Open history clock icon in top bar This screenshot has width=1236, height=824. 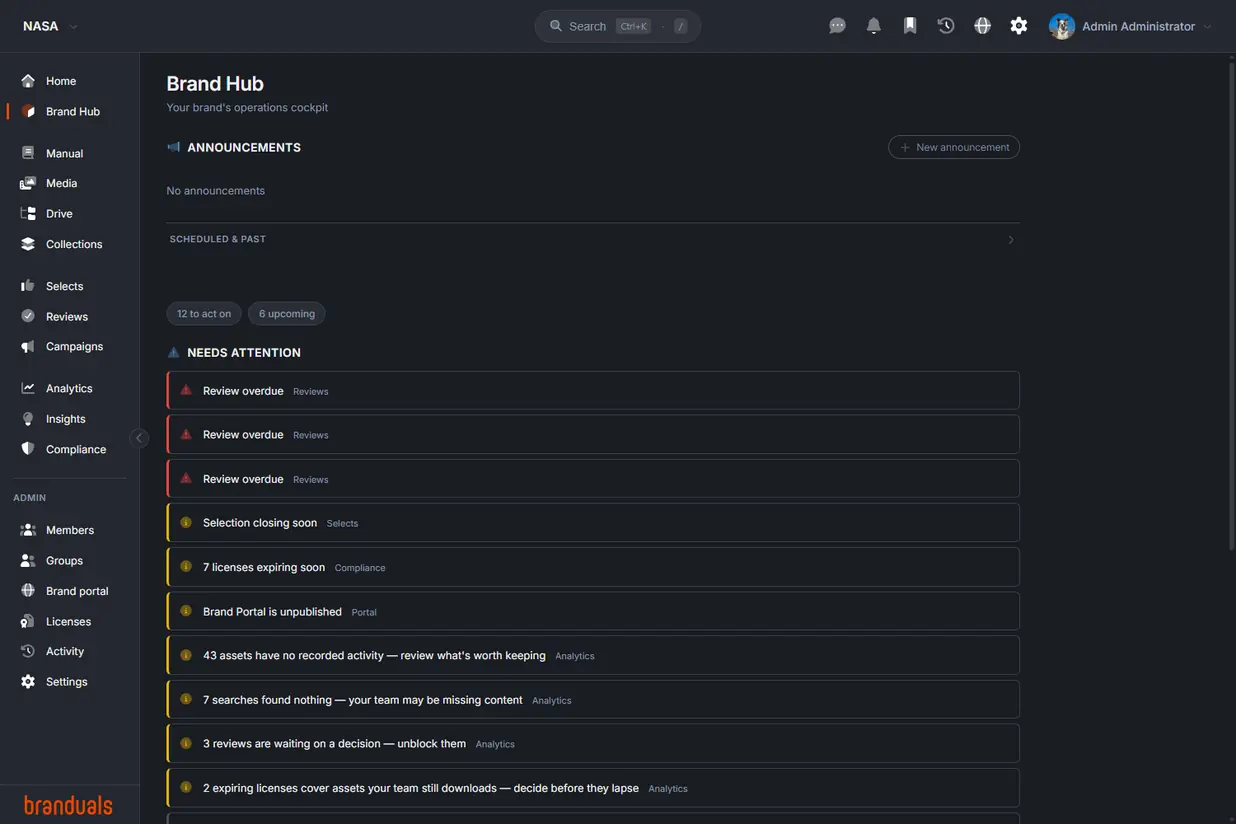[946, 26]
